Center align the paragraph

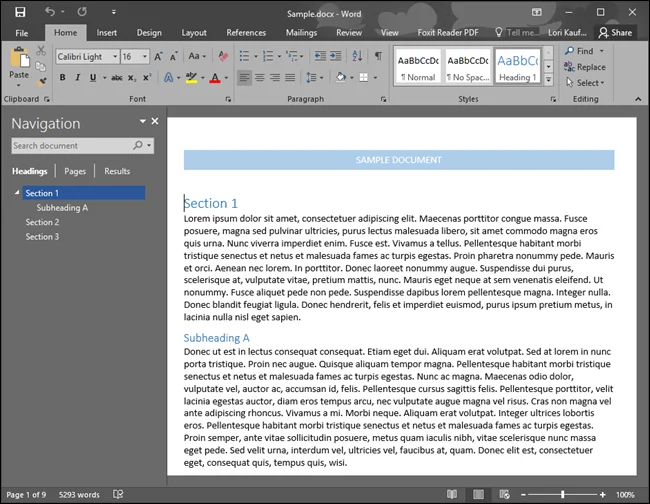click(260, 78)
